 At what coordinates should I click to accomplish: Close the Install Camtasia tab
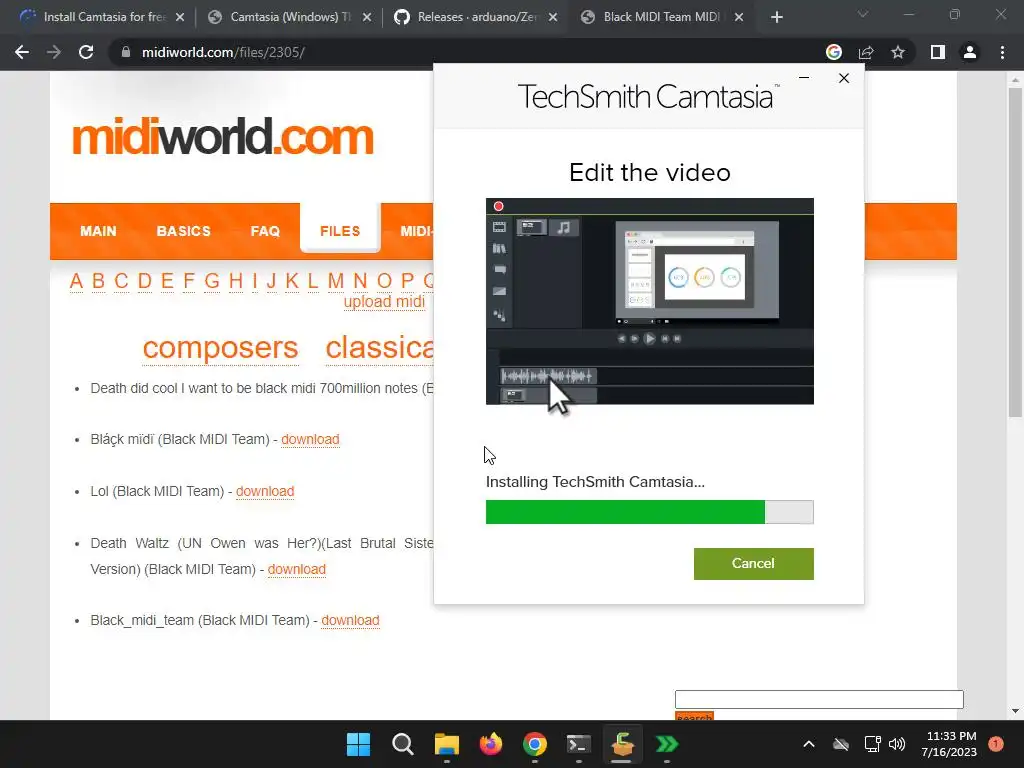point(180,17)
